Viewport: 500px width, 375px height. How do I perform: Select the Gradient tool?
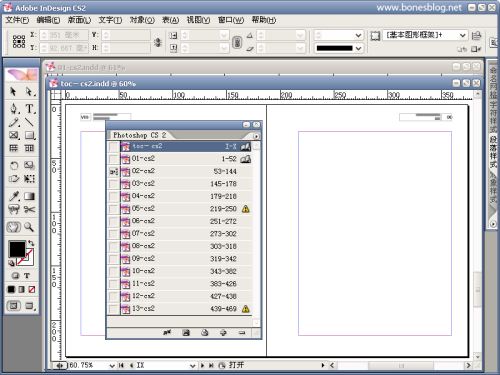(30, 196)
